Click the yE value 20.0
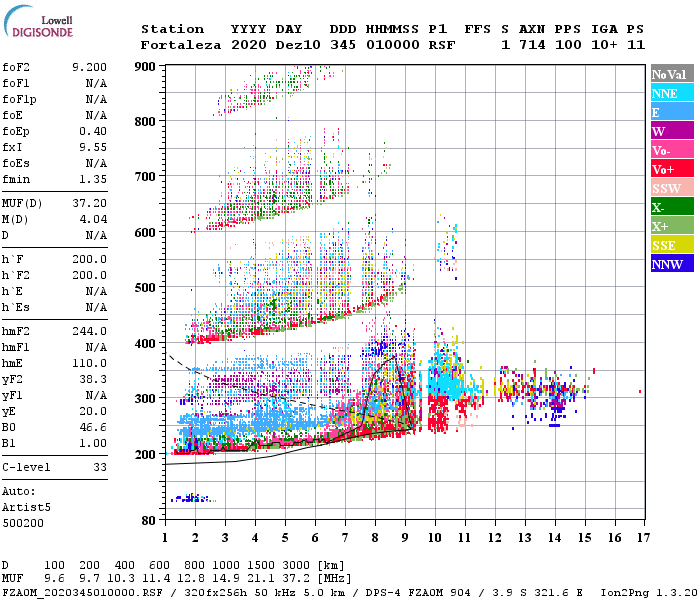The image size is (700, 600). click(93, 411)
